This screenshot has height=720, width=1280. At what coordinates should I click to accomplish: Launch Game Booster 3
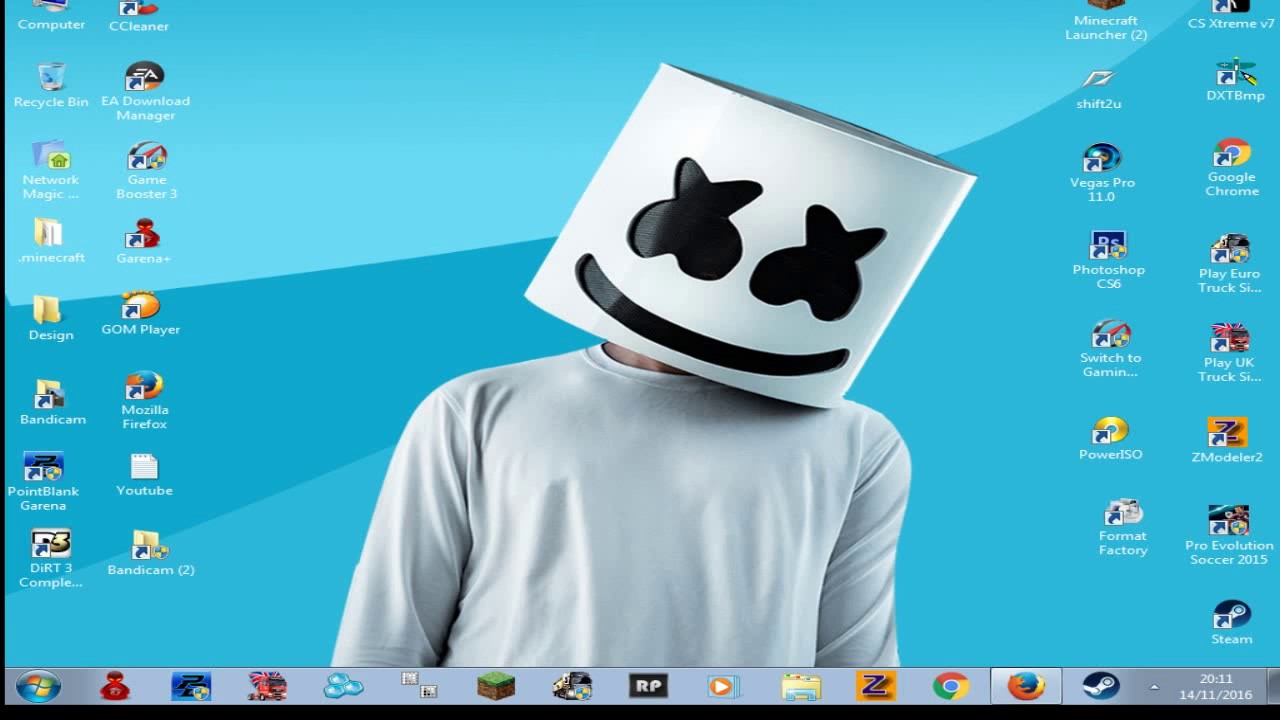click(146, 170)
